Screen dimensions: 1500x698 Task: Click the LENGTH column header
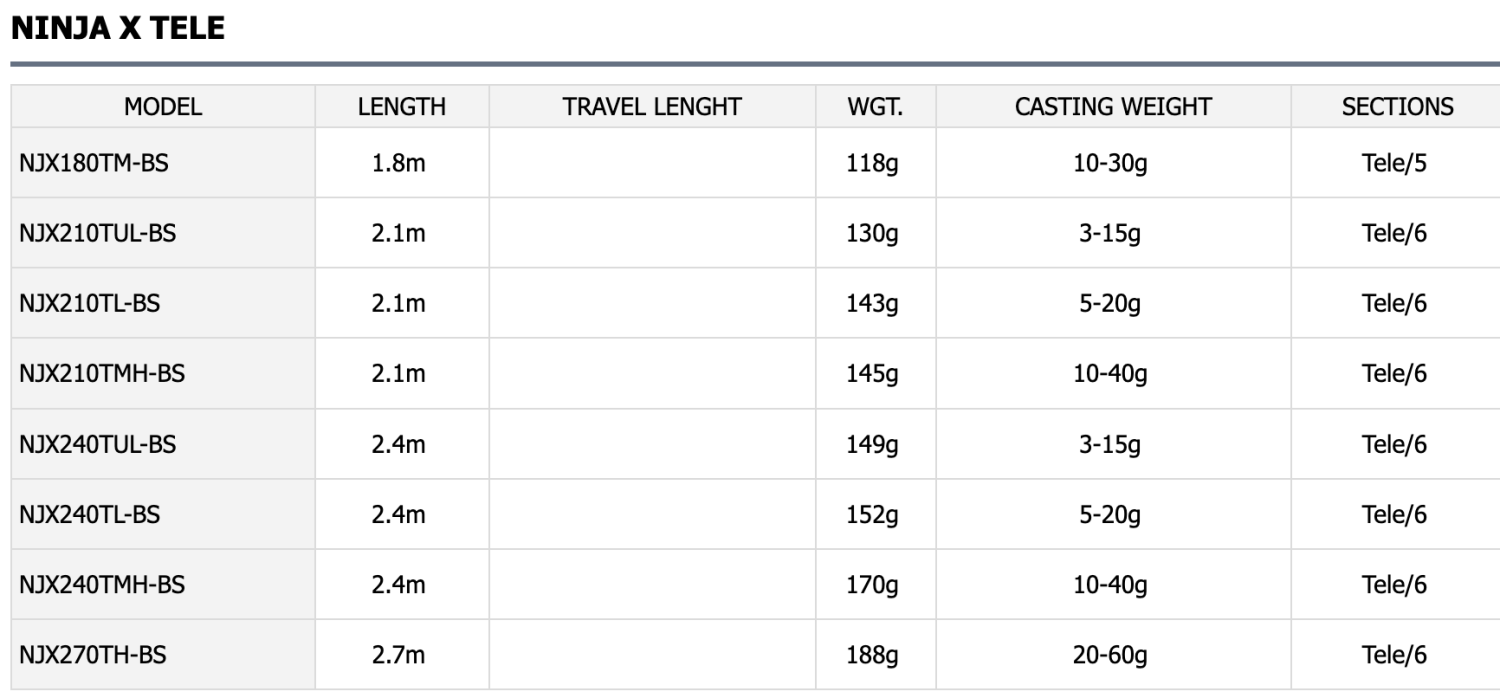point(402,107)
